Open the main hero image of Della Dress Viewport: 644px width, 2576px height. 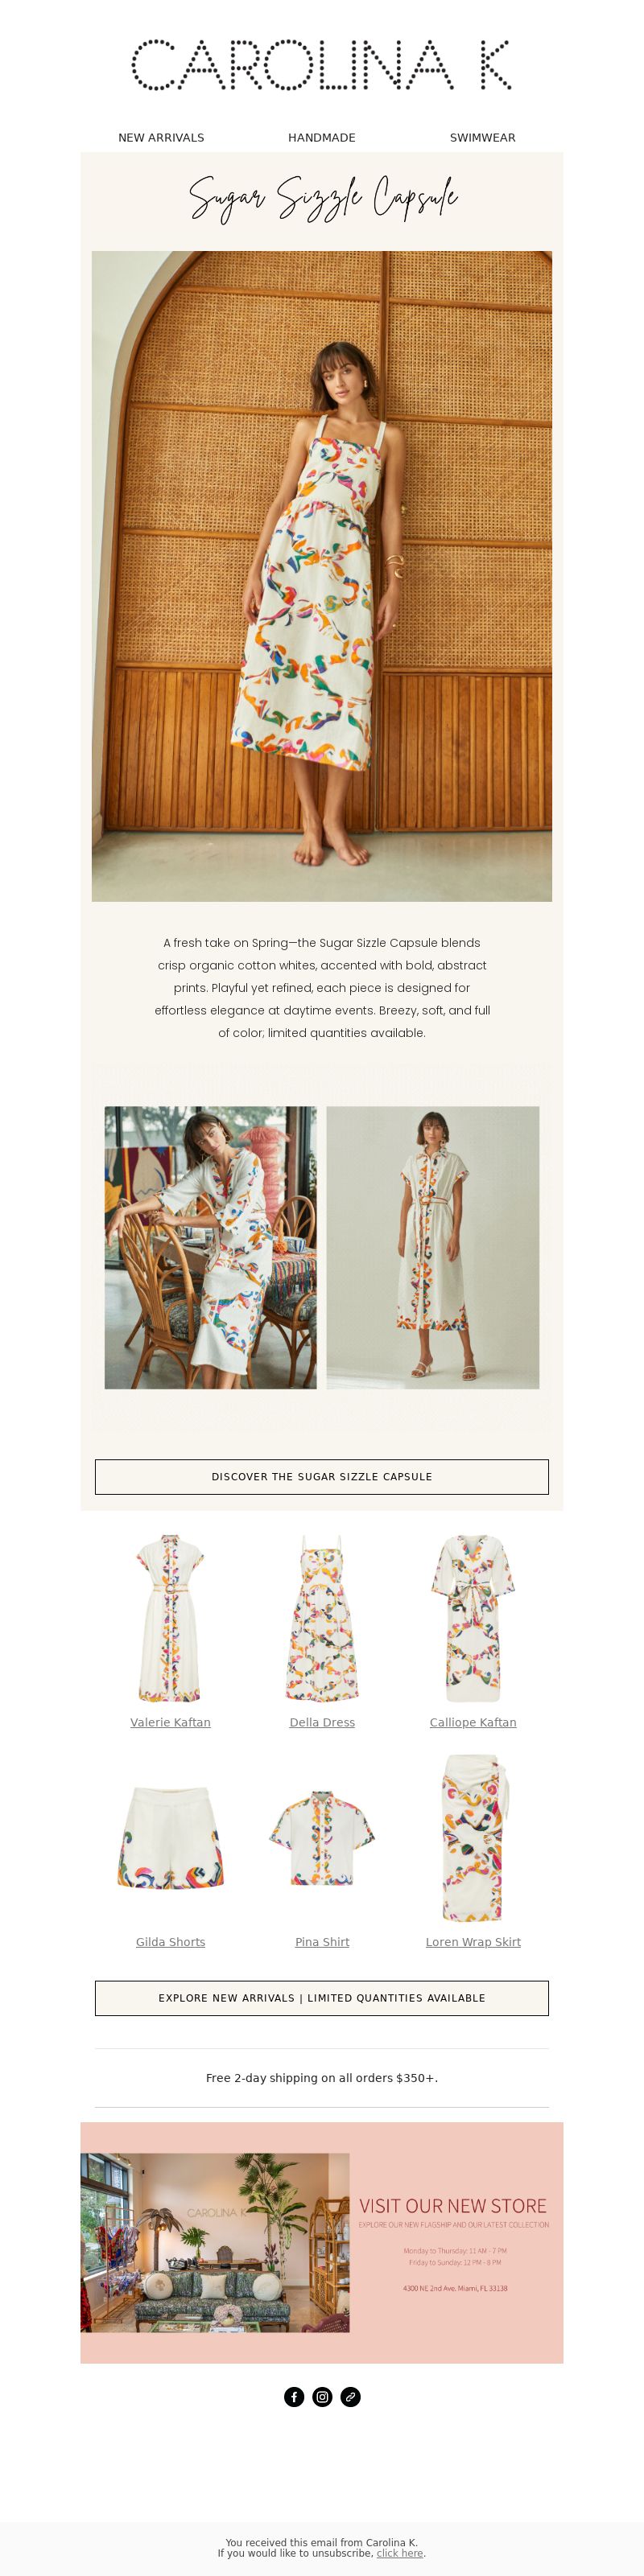coord(322,576)
